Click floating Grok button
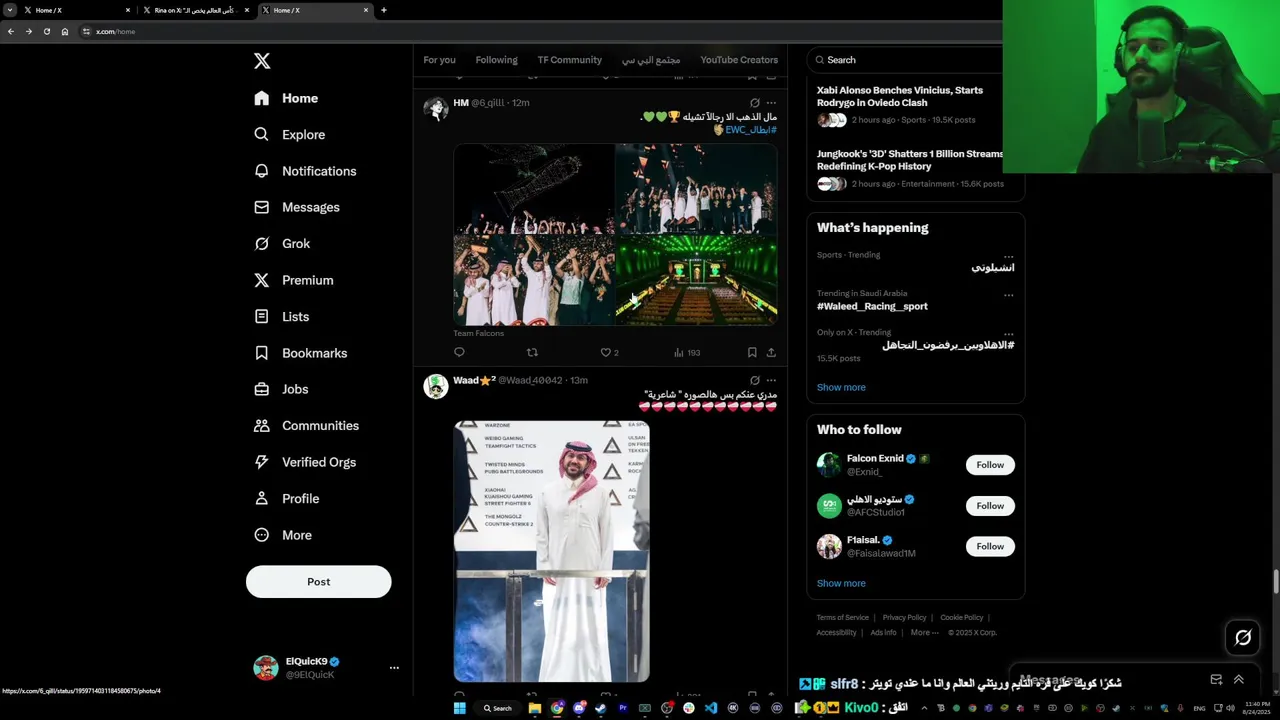Viewport: 1280px width, 720px height. (x=1243, y=637)
